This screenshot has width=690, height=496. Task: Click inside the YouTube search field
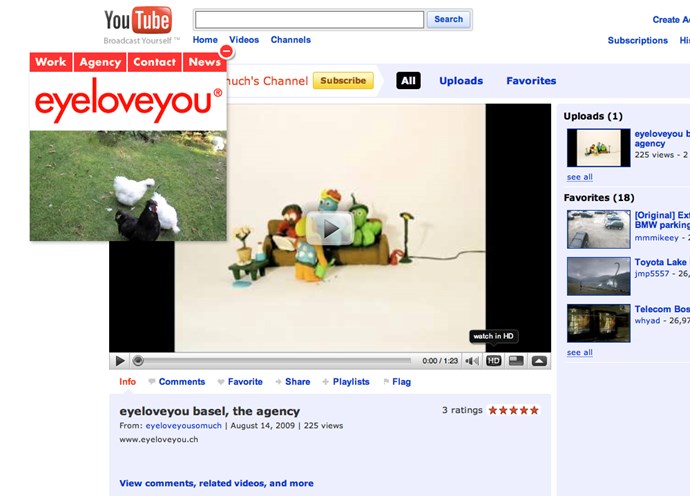click(x=309, y=19)
